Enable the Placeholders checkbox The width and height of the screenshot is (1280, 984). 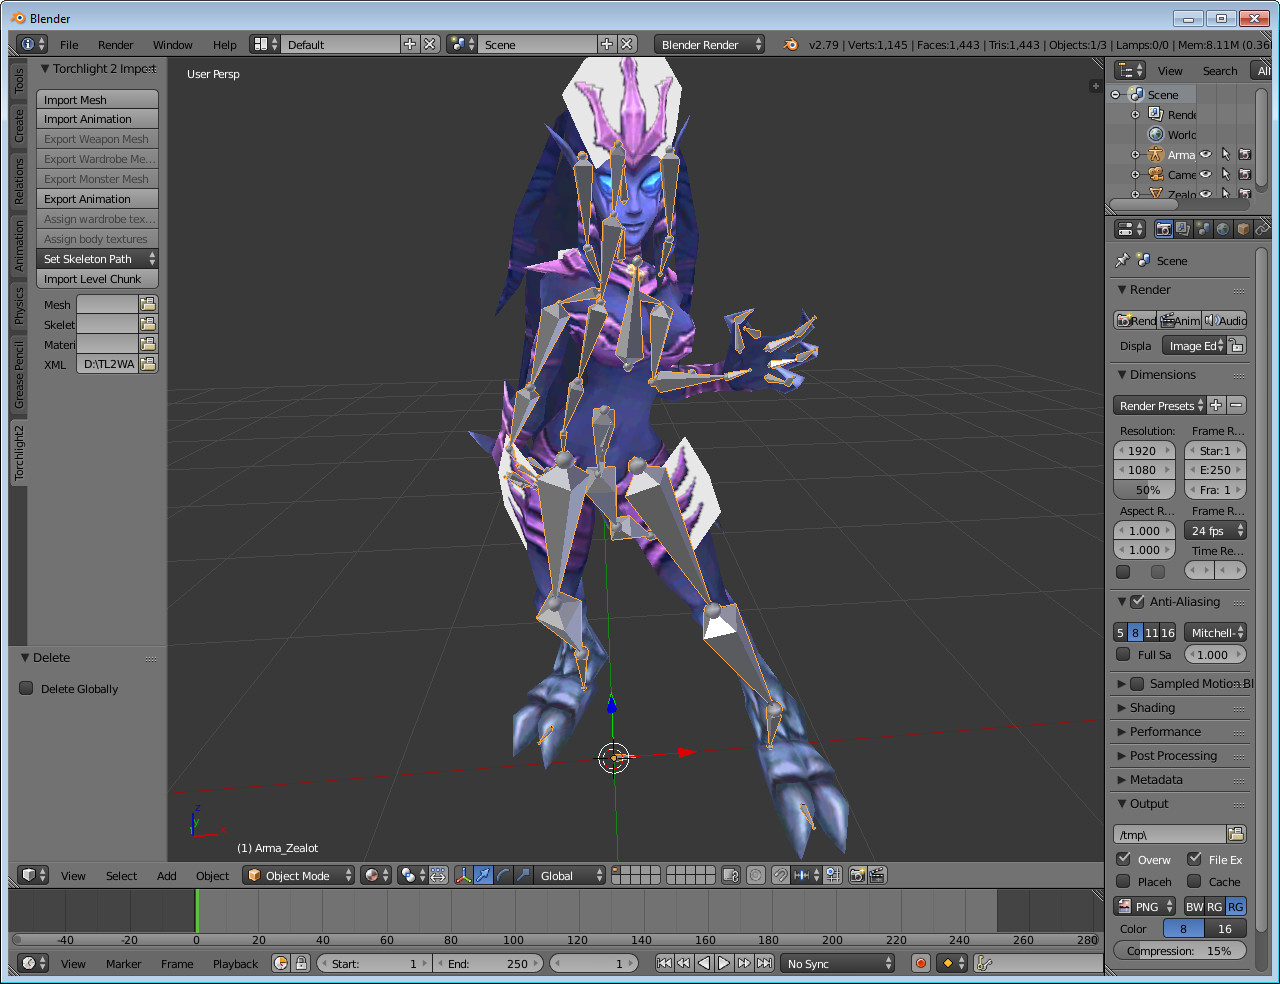(x=1124, y=881)
